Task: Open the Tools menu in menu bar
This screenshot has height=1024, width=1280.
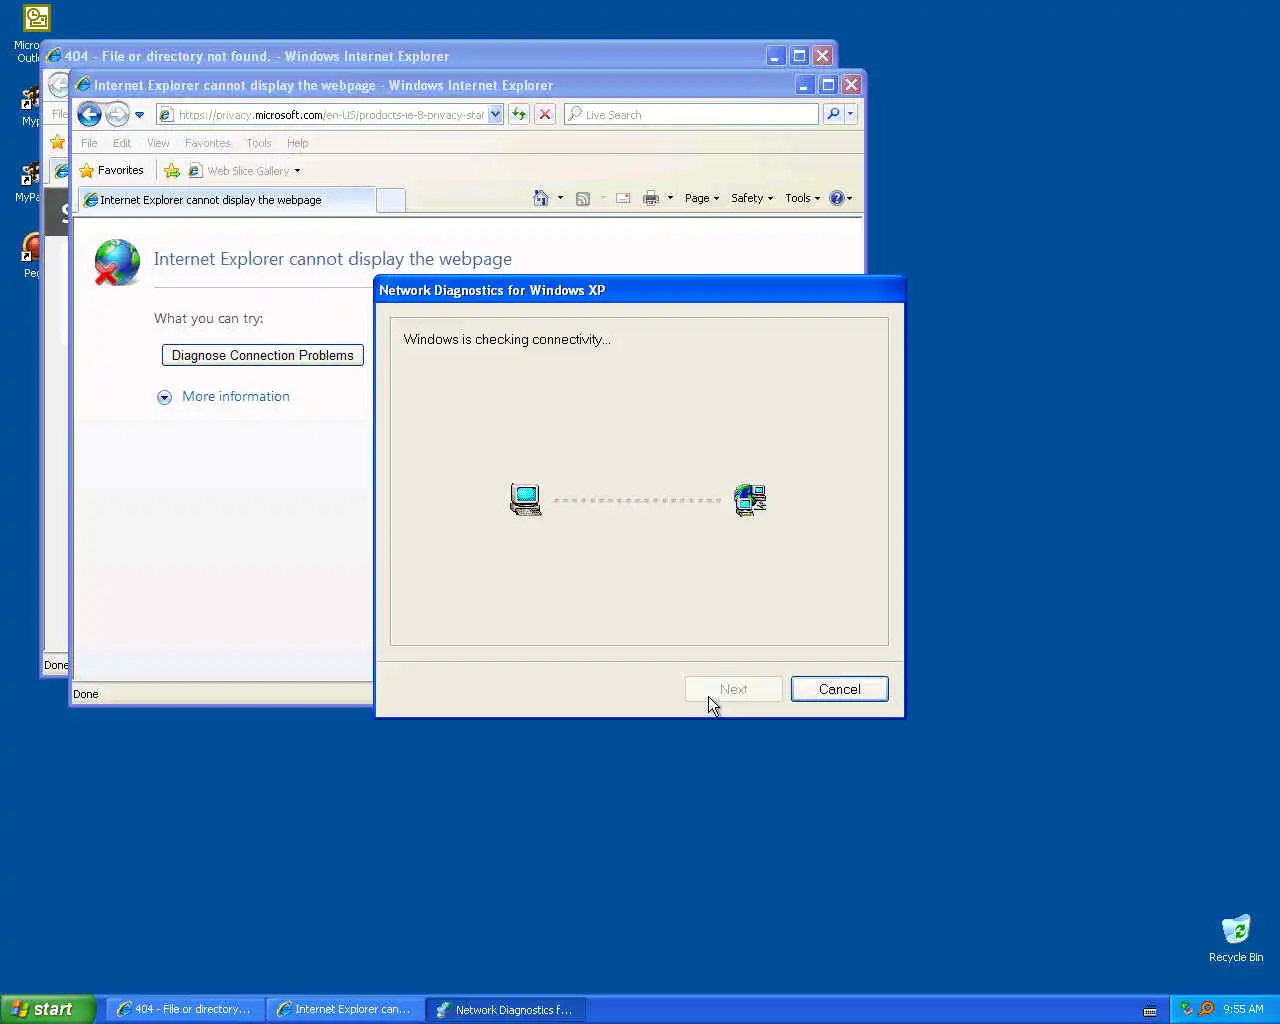Action: pos(259,143)
